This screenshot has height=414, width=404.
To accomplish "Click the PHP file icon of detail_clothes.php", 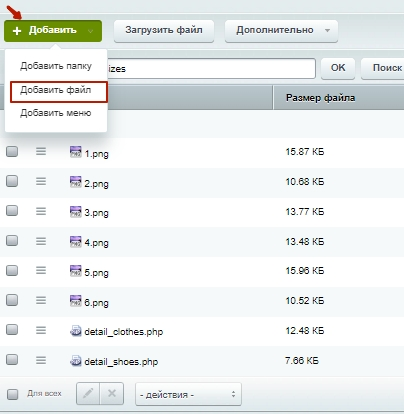I will 76,331.
